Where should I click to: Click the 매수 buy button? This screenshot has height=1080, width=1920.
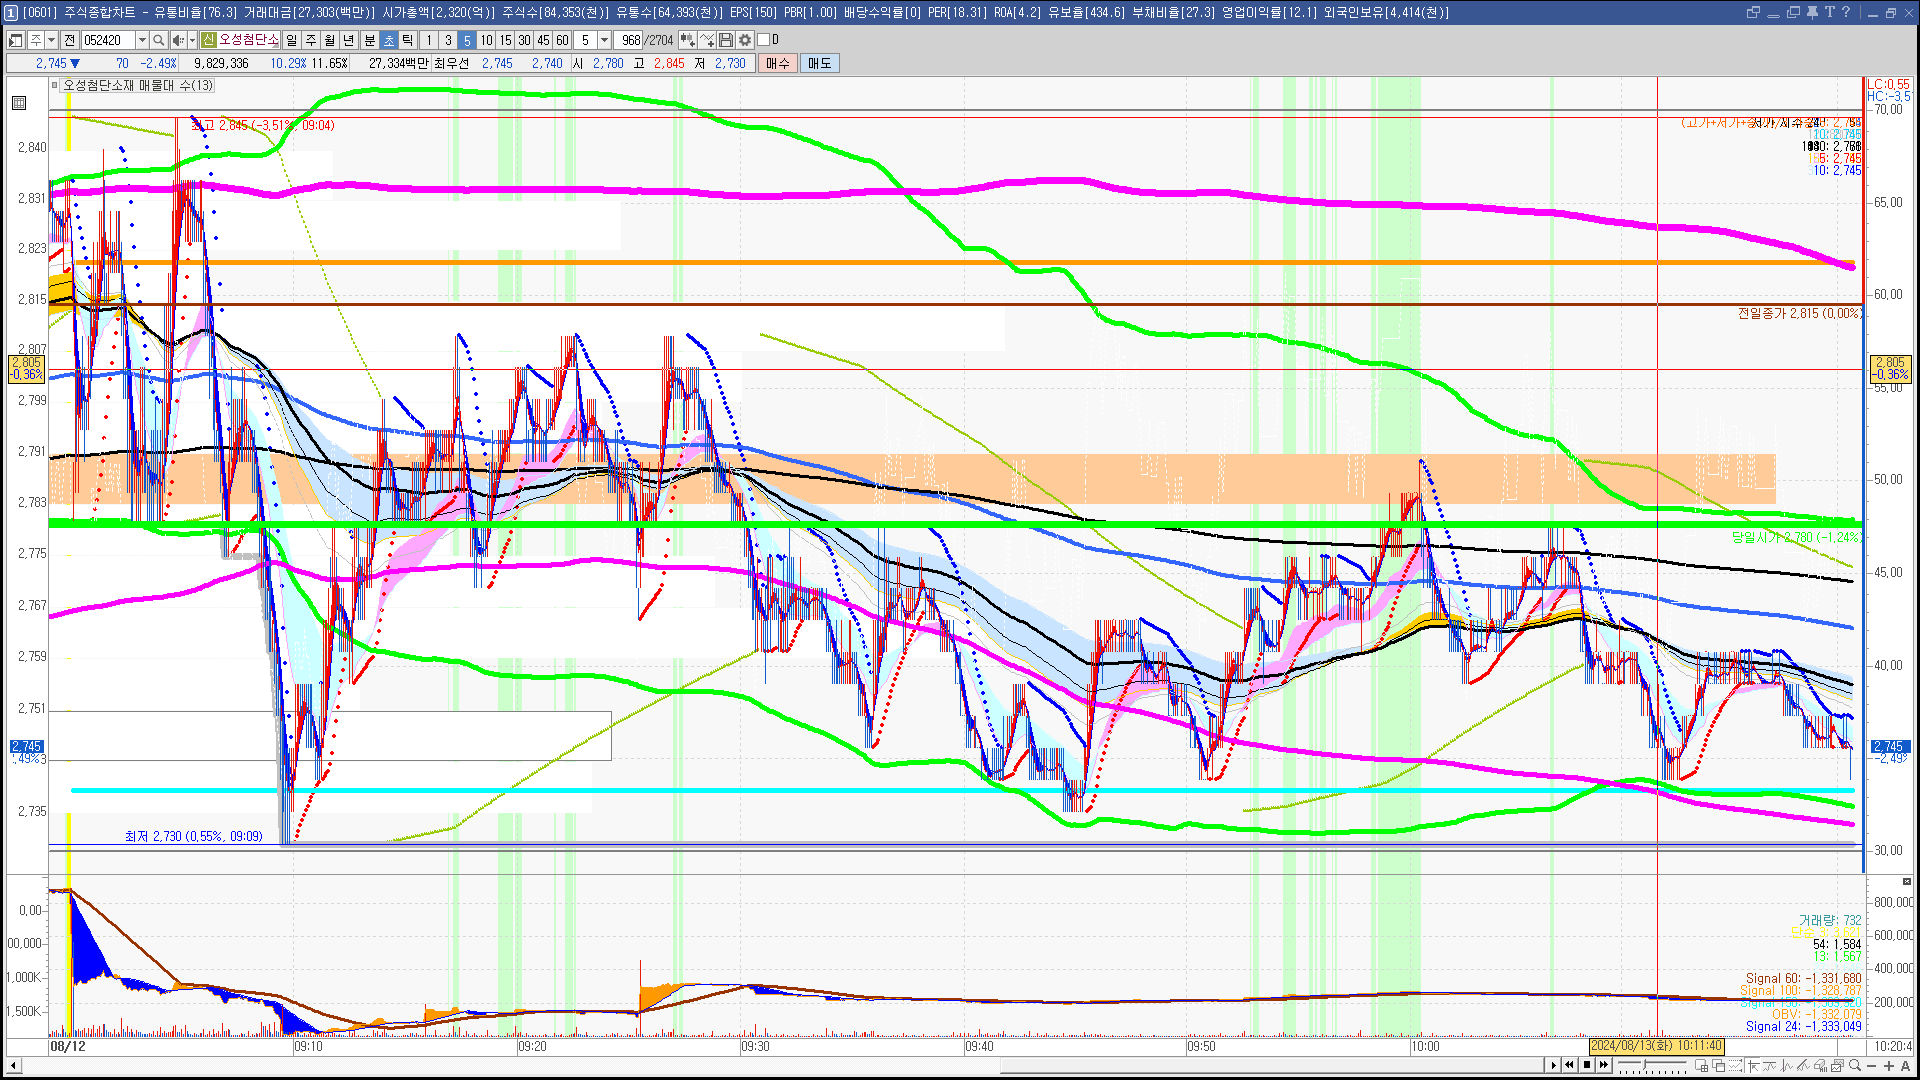[778, 63]
